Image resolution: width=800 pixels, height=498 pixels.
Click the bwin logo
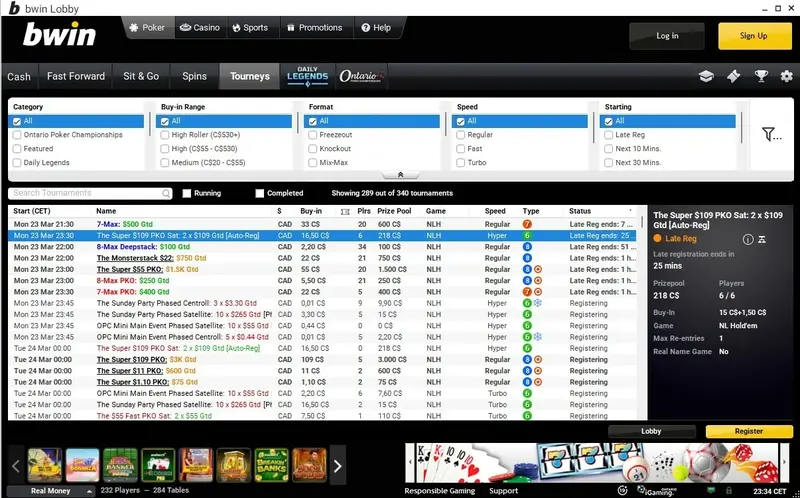click(59, 35)
